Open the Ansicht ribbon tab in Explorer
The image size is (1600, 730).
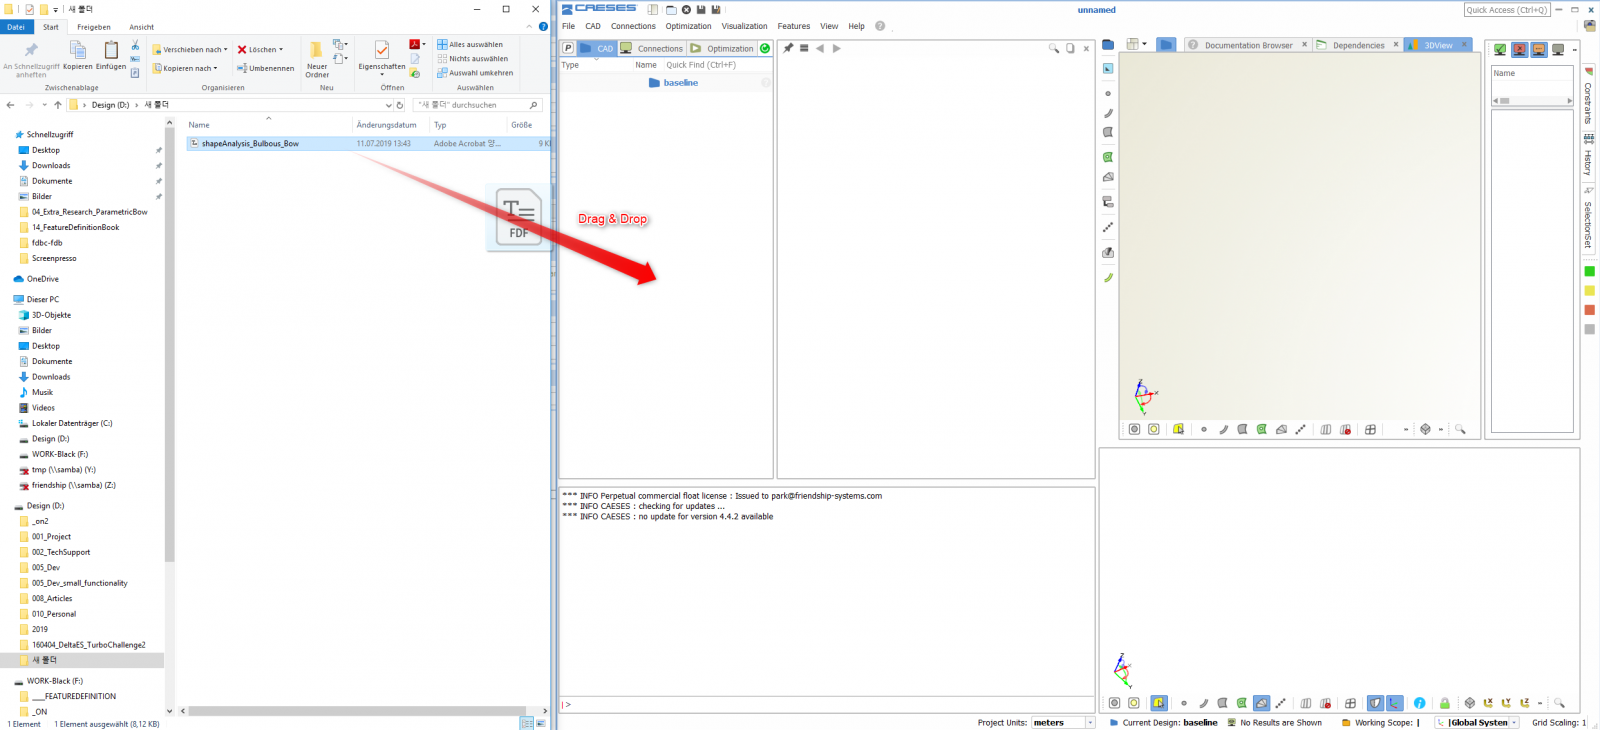[x=141, y=27]
